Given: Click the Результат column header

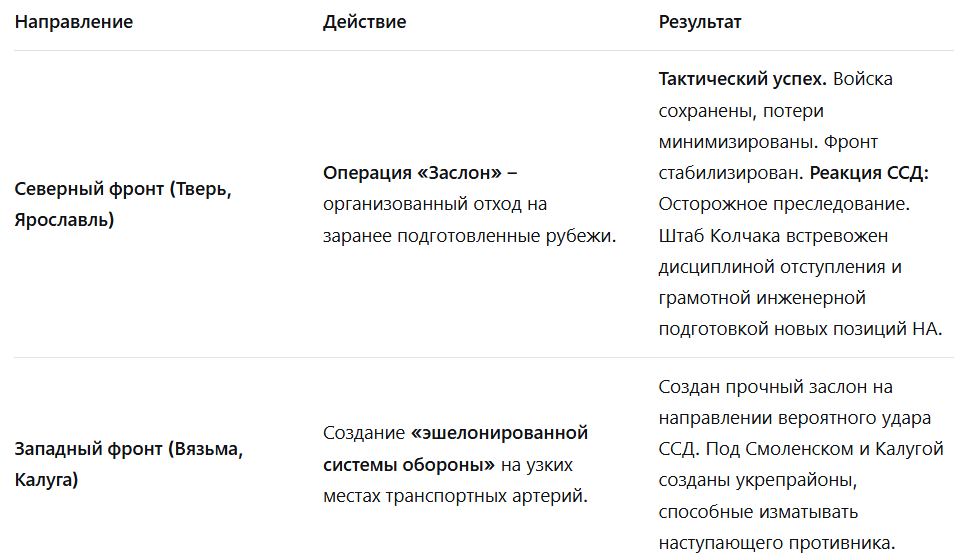Looking at the screenshot, I should click(700, 22).
